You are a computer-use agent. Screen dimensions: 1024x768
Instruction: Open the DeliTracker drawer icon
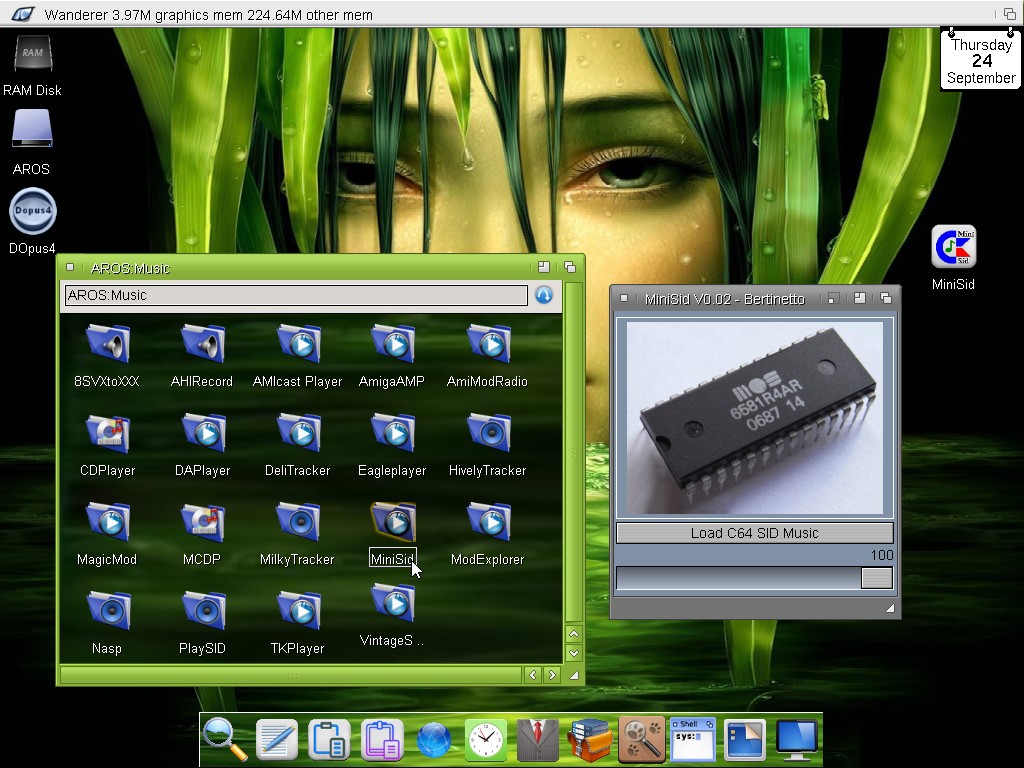coord(297,433)
